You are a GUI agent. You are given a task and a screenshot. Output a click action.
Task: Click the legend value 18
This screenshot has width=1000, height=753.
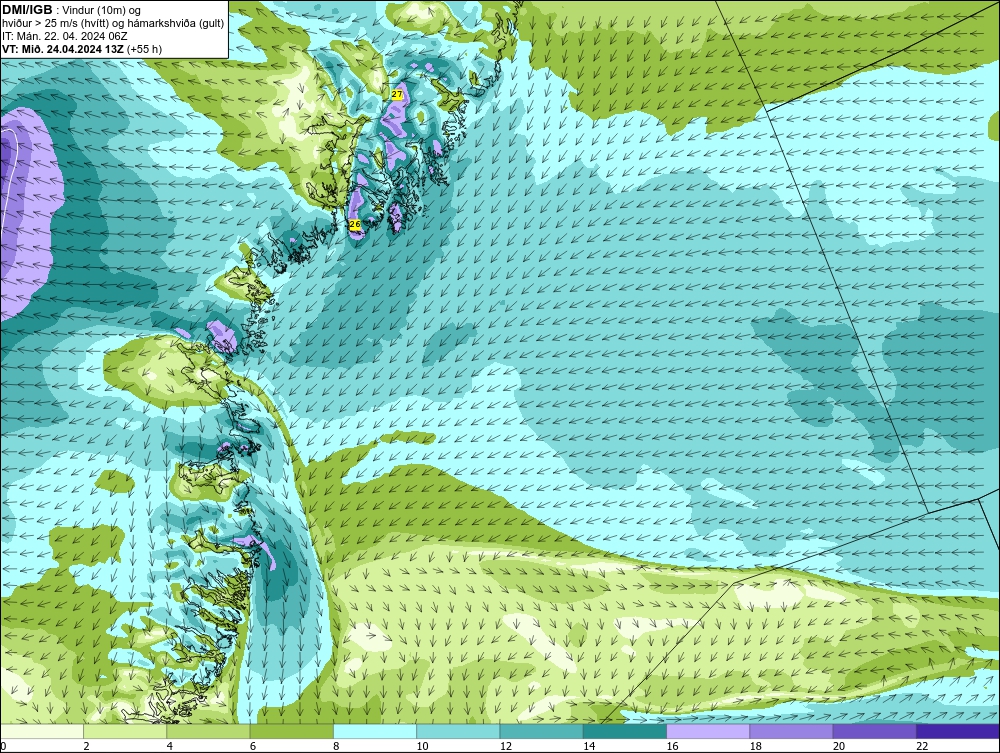tap(756, 746)
